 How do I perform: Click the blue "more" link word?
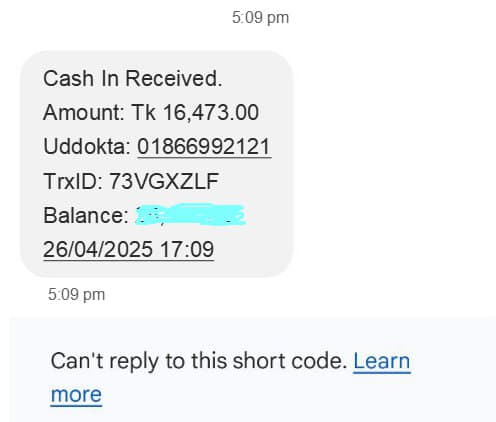pos(76,395)
